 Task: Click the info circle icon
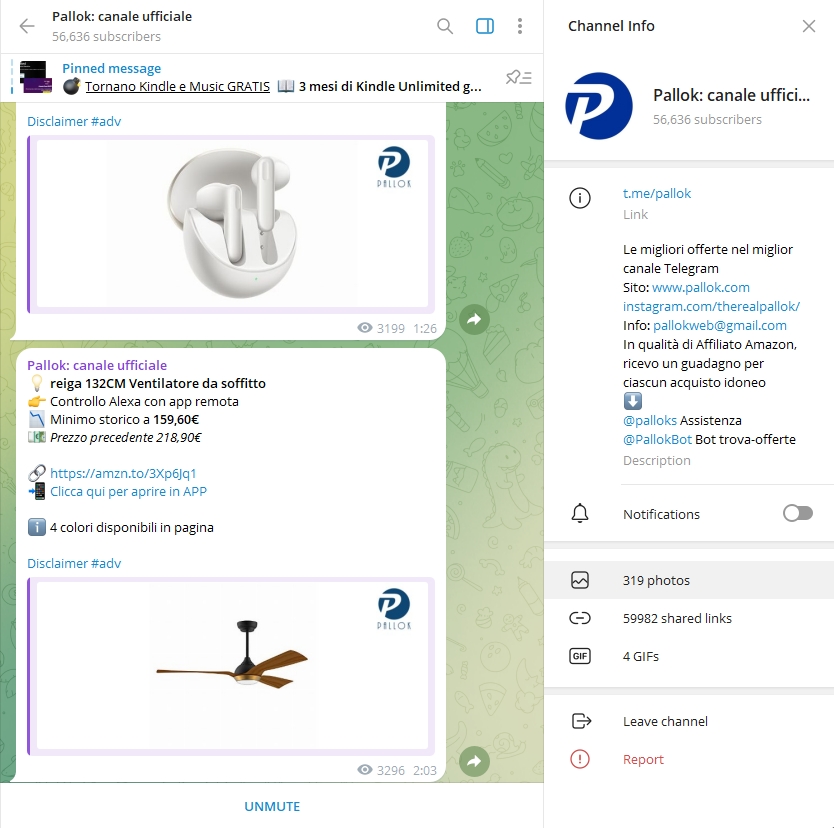point(579,198)
